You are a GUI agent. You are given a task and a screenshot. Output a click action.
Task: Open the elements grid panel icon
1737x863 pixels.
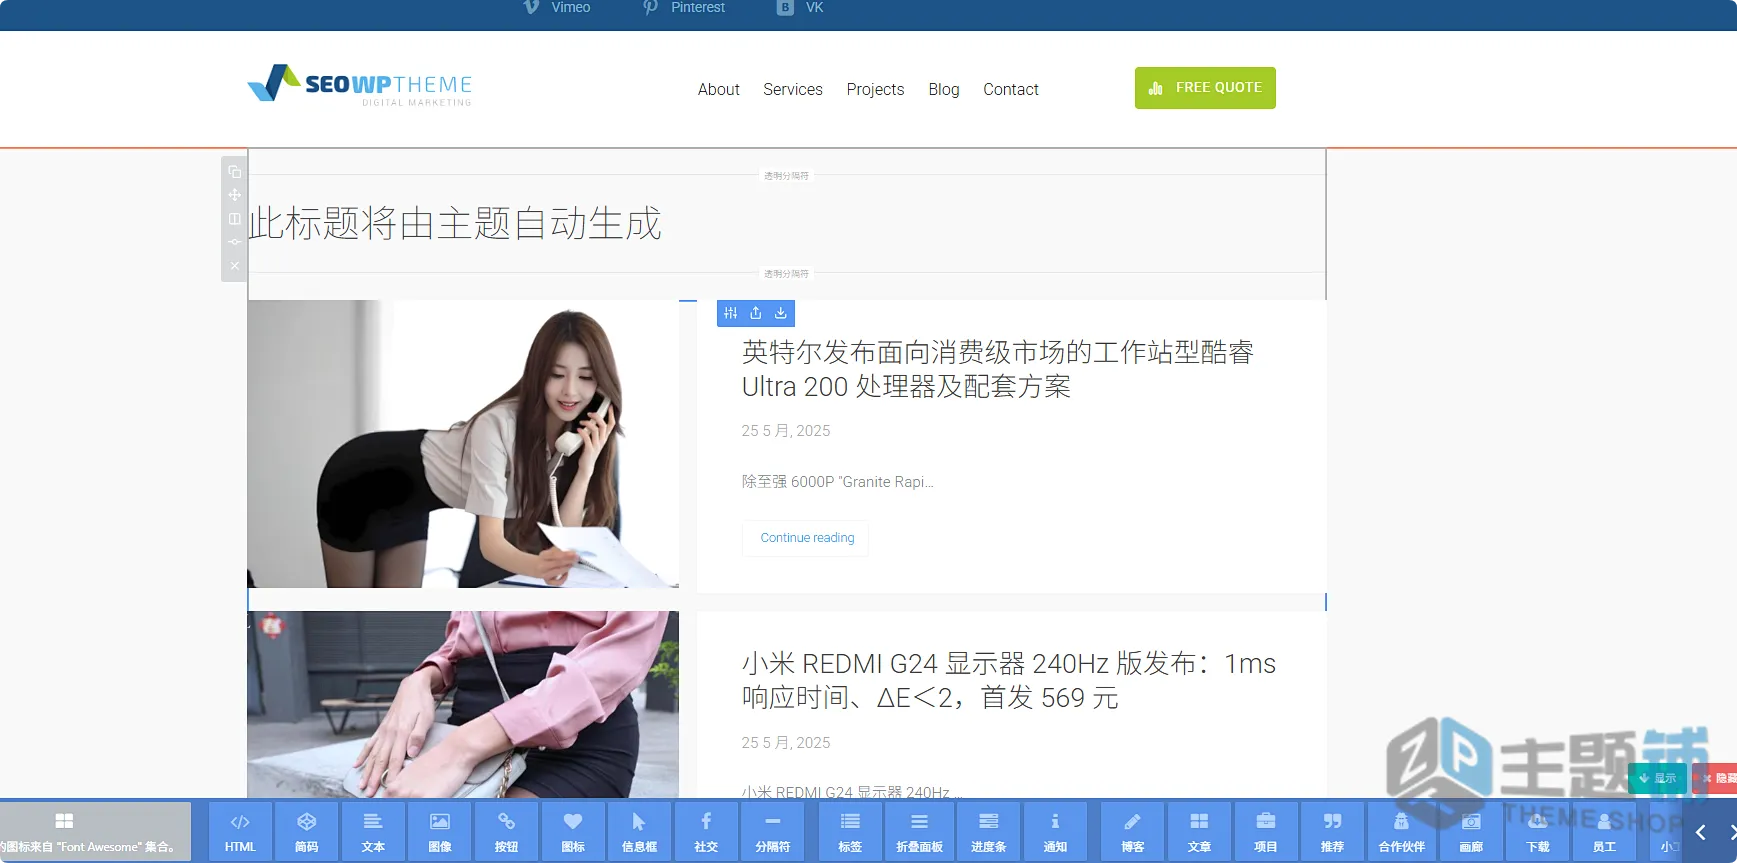(x=64, y=821)
